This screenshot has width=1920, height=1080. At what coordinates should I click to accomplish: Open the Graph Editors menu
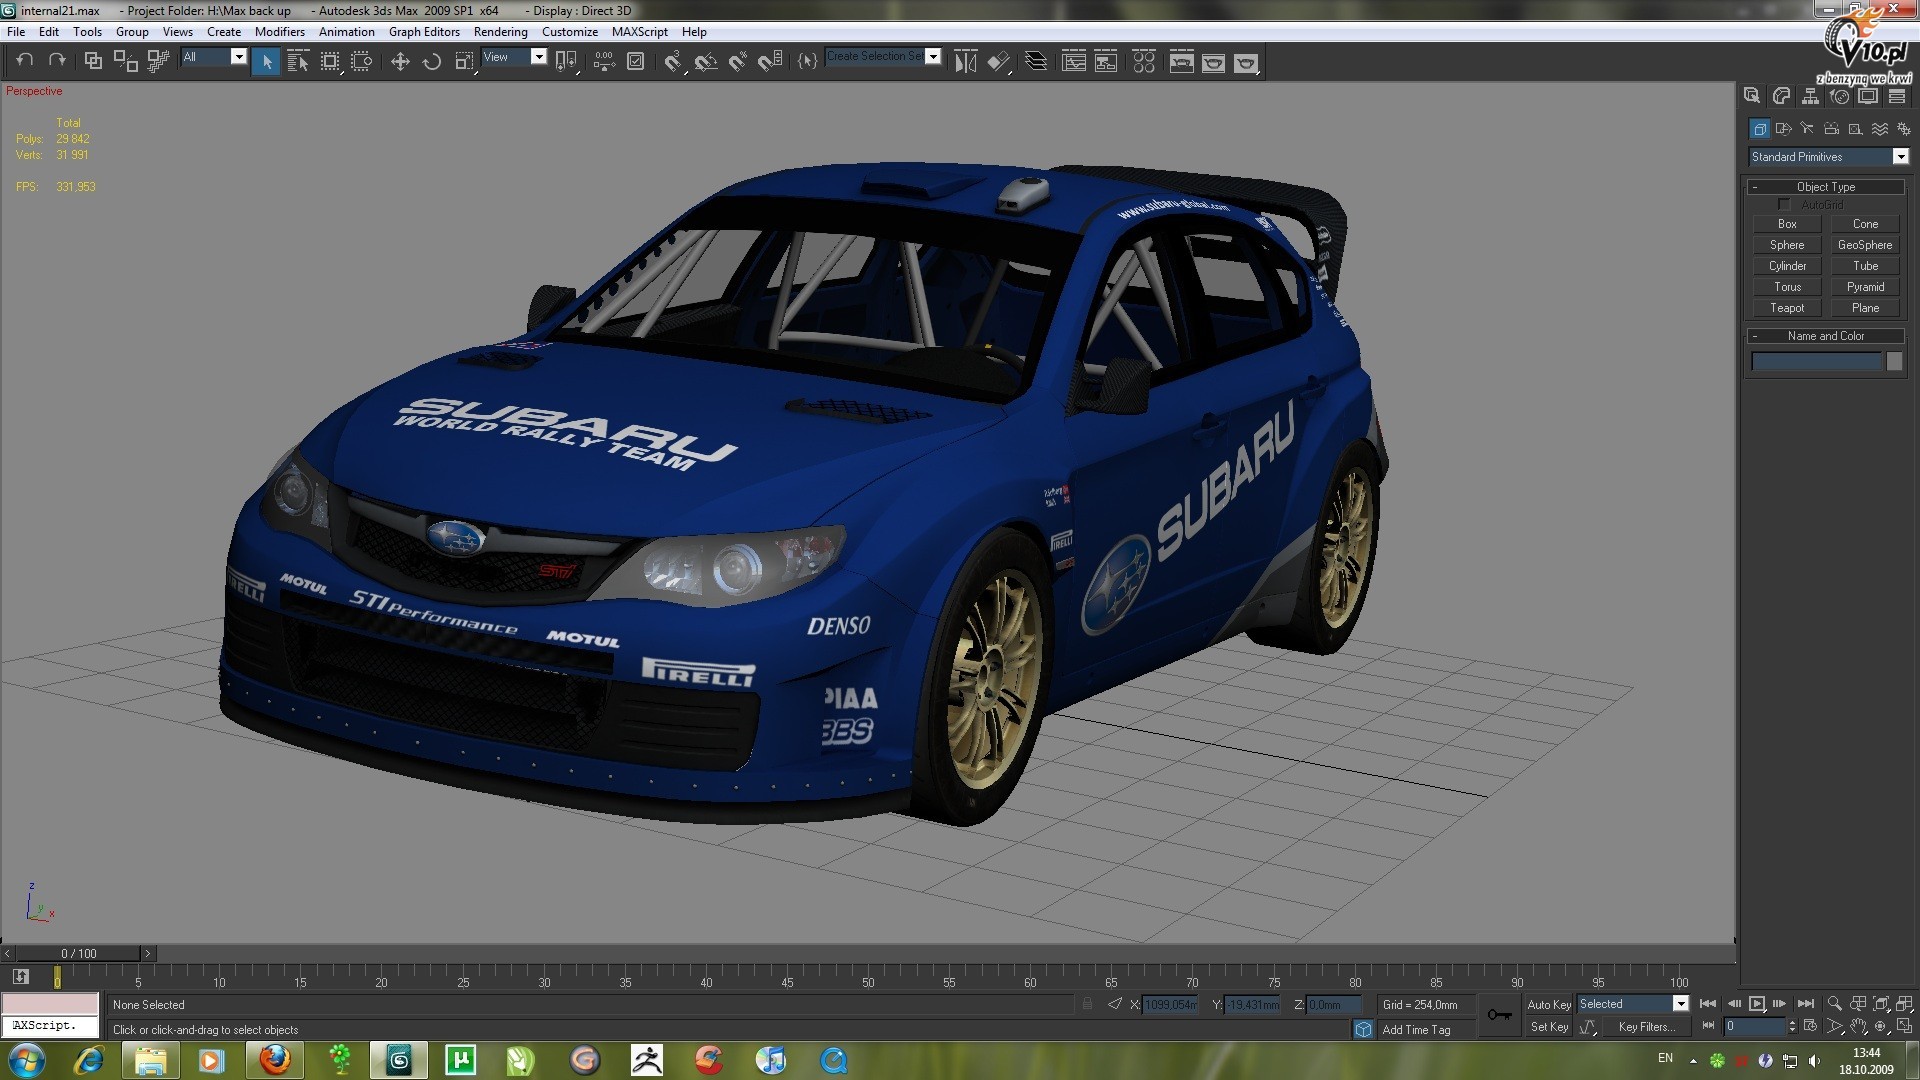pos(424,32)
